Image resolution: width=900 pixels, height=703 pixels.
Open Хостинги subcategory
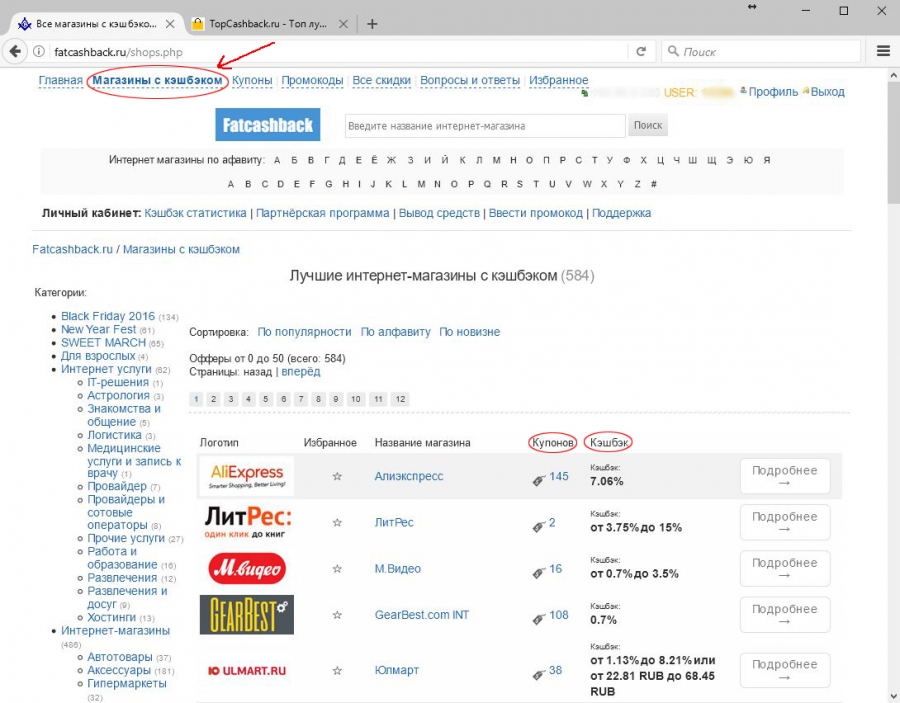[x=111, y=617]
